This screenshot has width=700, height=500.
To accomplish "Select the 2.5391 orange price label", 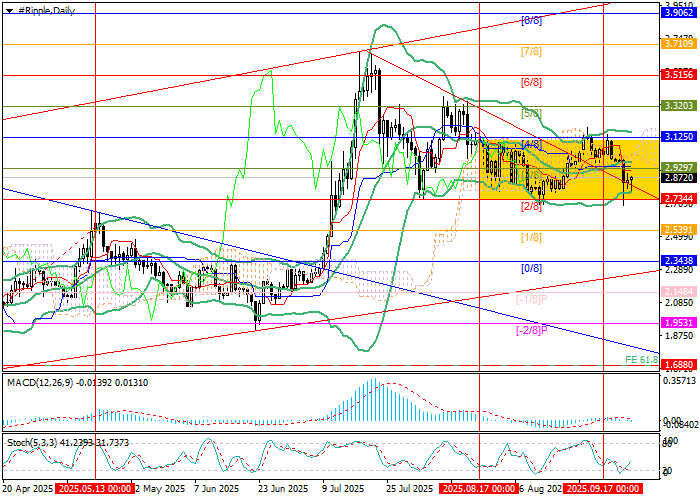I will click(679, 230).
